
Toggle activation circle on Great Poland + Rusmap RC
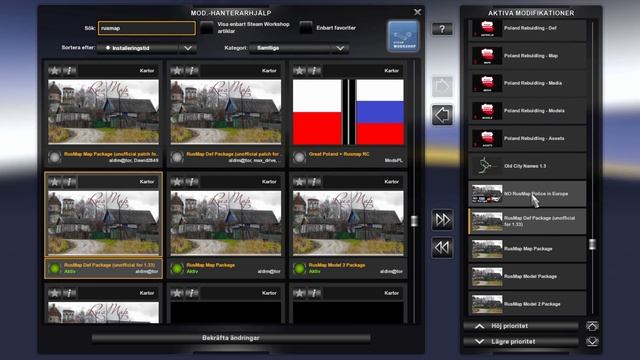point(299,157)
